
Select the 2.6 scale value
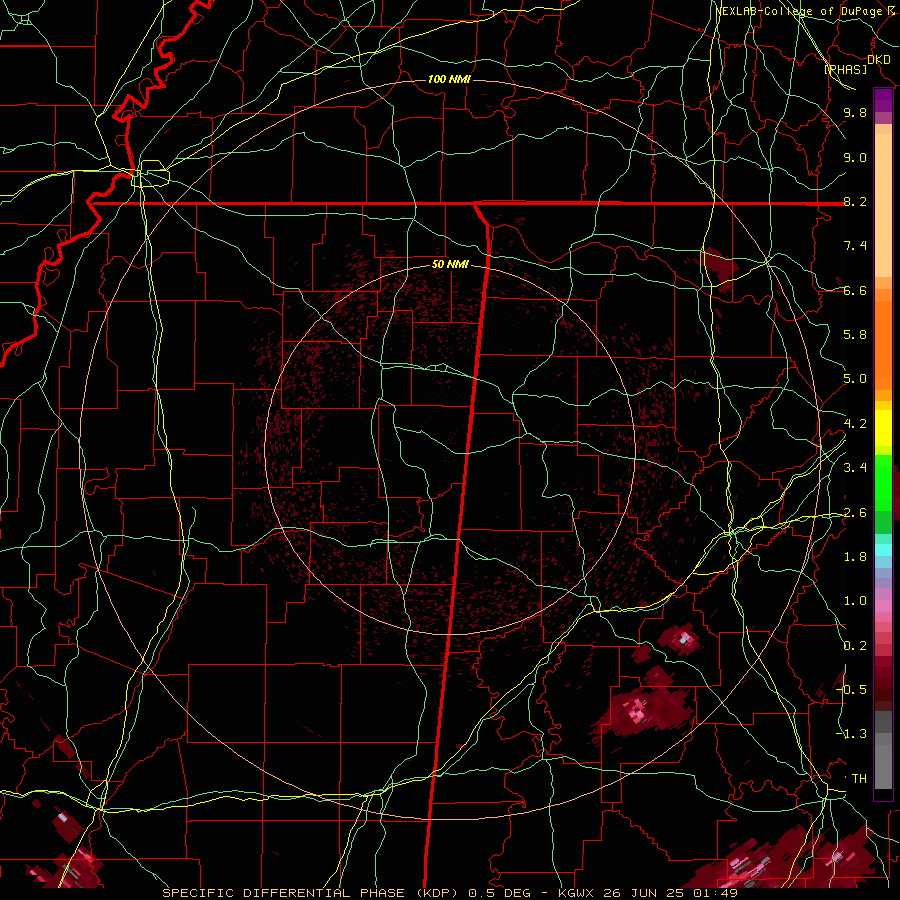(x=855, y=513)
